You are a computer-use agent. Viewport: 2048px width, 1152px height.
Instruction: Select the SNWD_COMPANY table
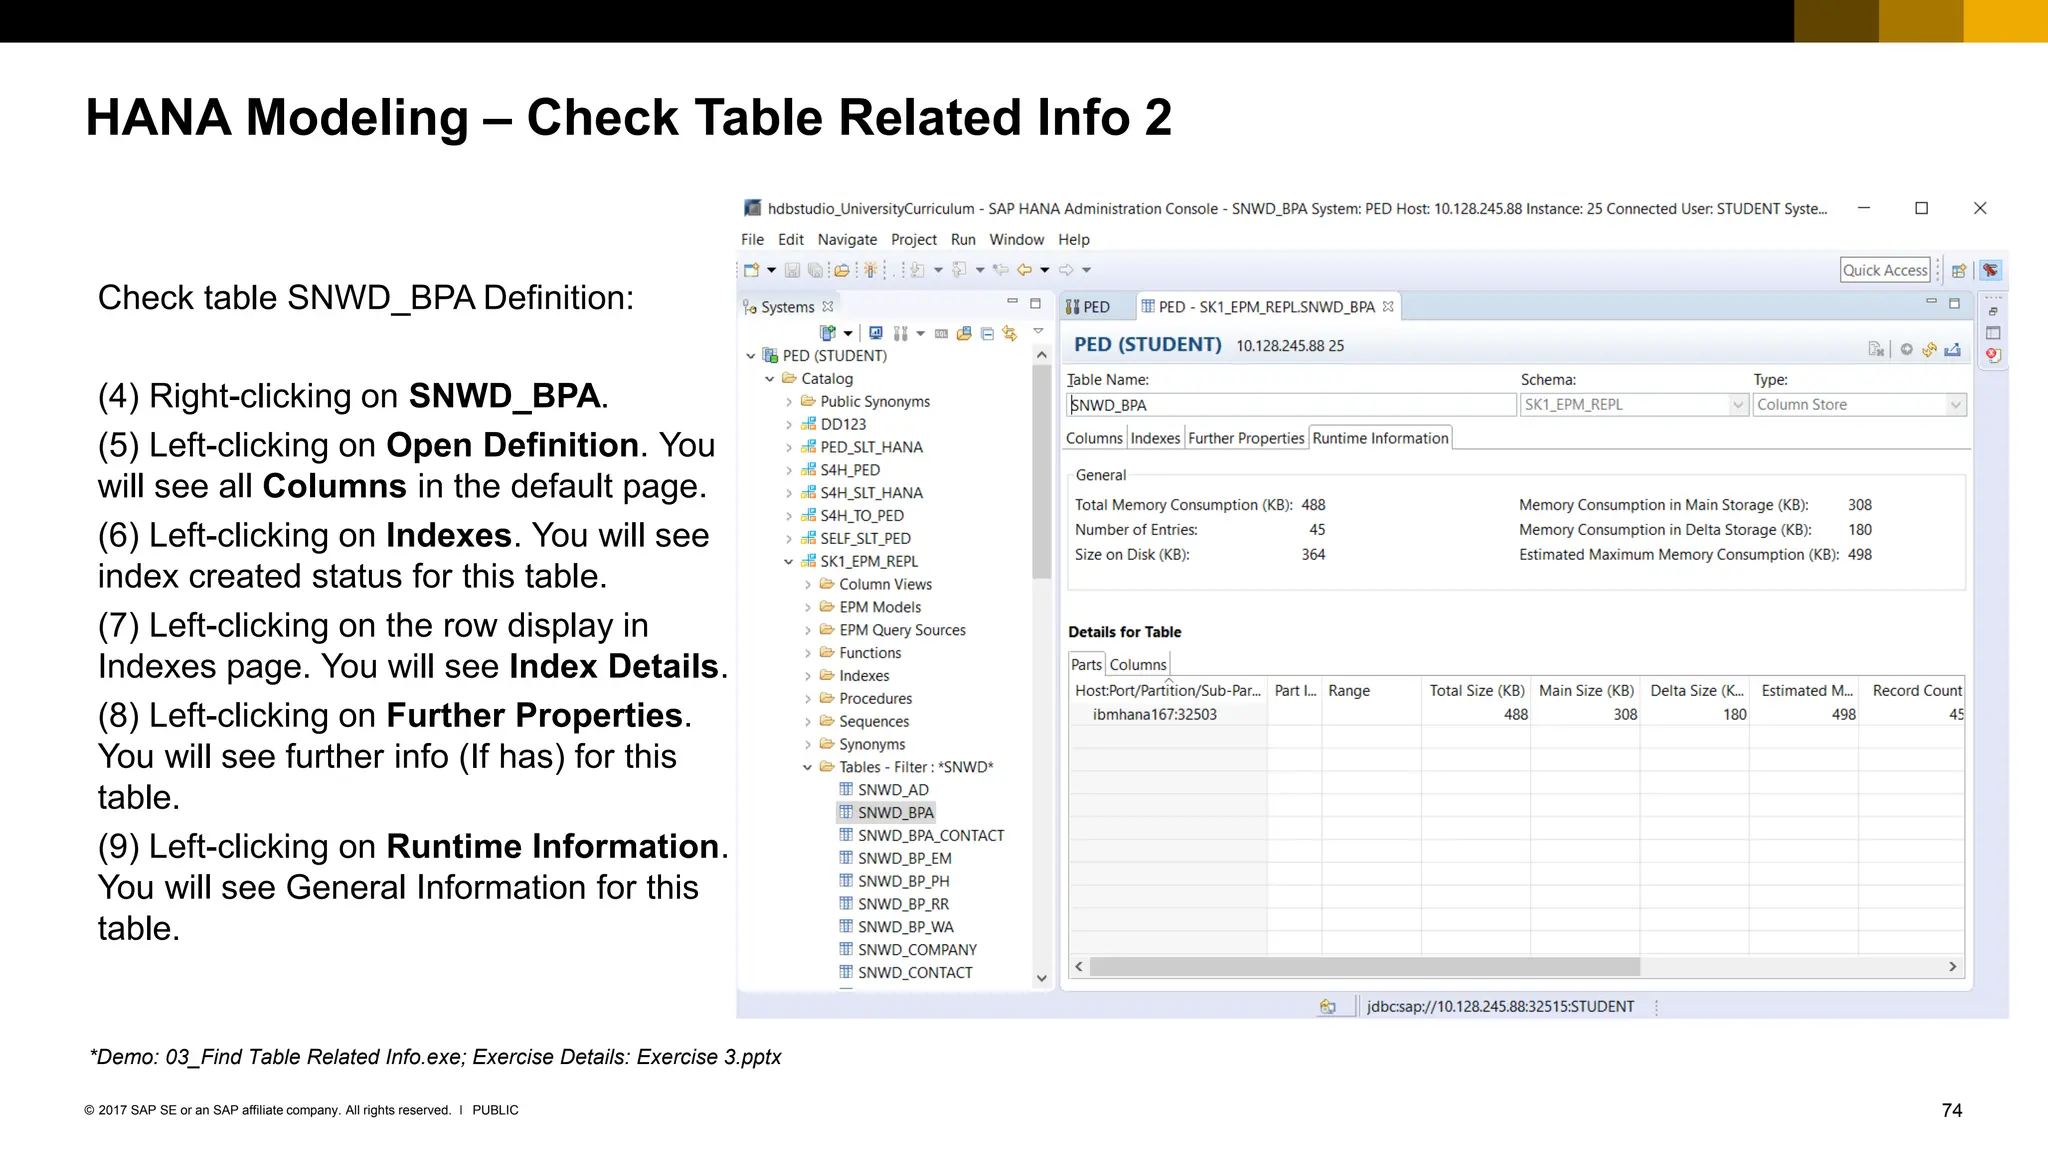click(917, 950)
